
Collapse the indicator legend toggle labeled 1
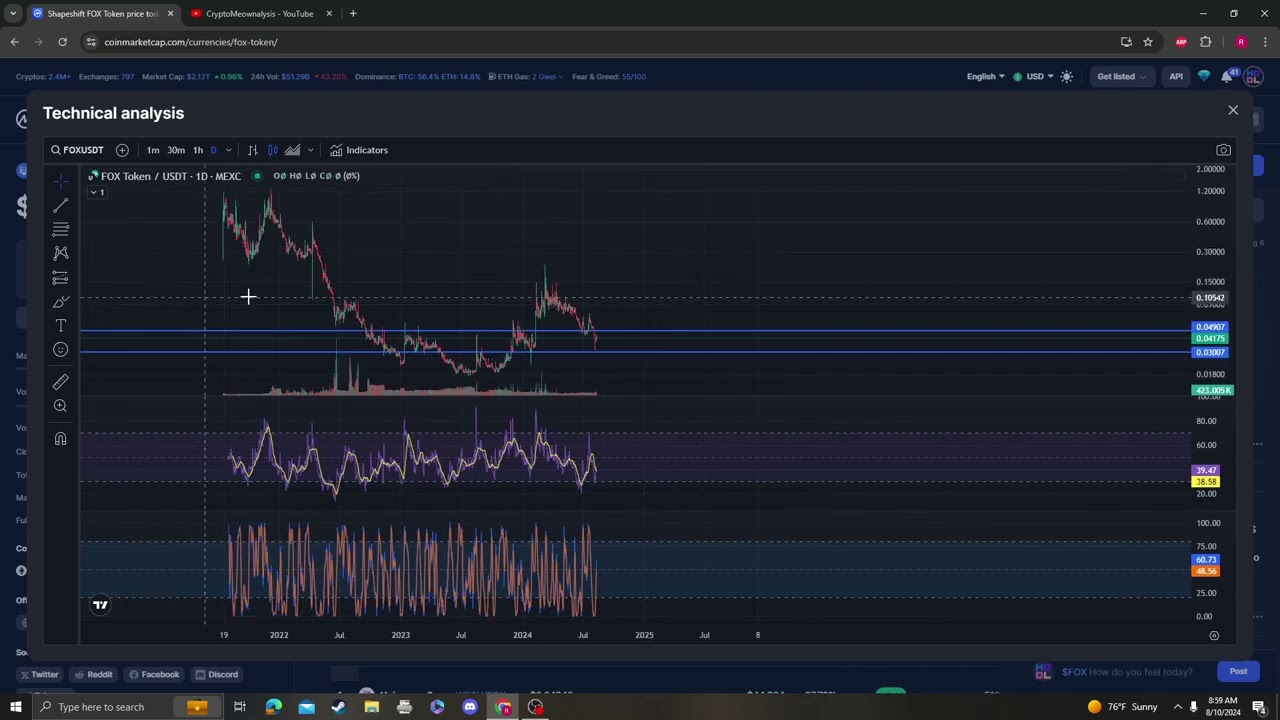click(x=97, y=192)
